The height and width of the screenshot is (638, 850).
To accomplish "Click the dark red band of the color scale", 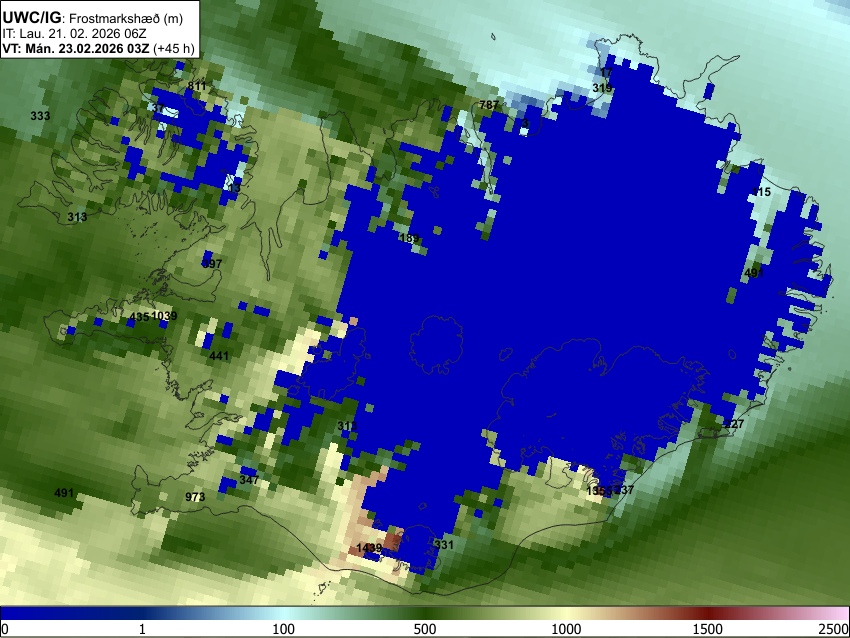I will pyautogui.click(x=707, y=613).
